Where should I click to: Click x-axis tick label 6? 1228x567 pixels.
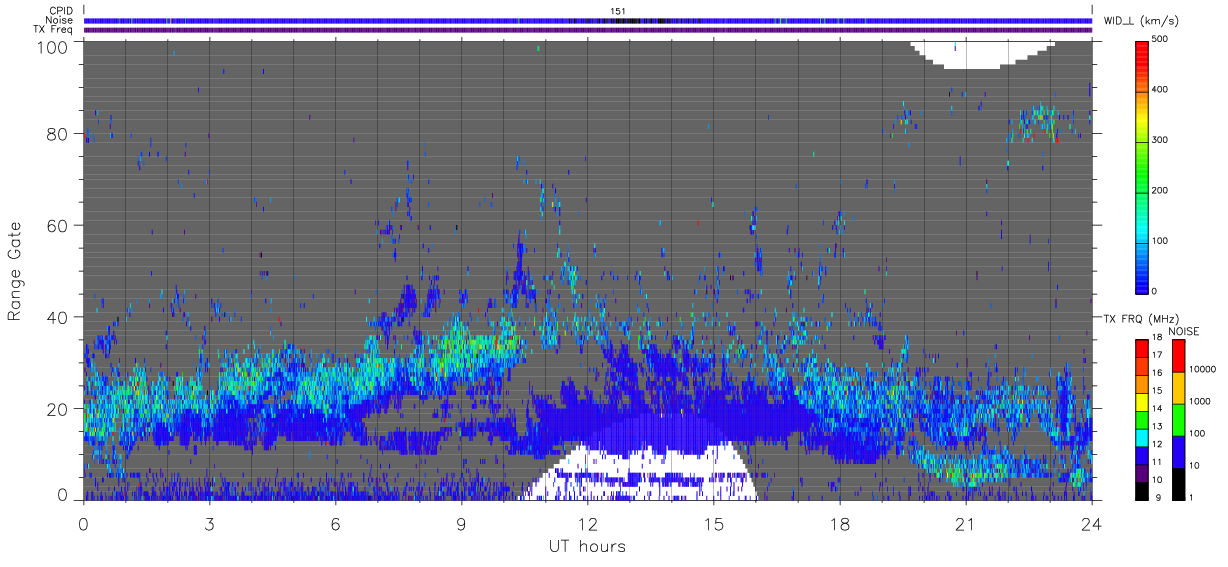(x=335, y=524)
